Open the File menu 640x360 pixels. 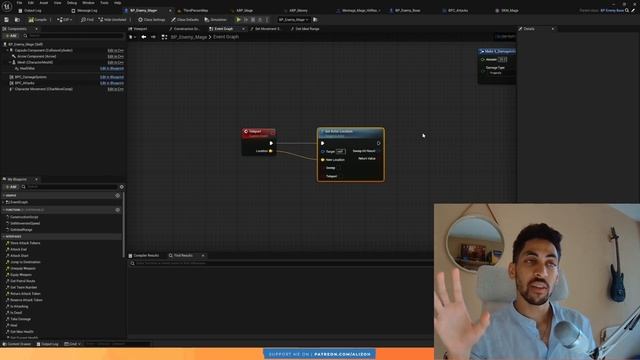point(19,3)
